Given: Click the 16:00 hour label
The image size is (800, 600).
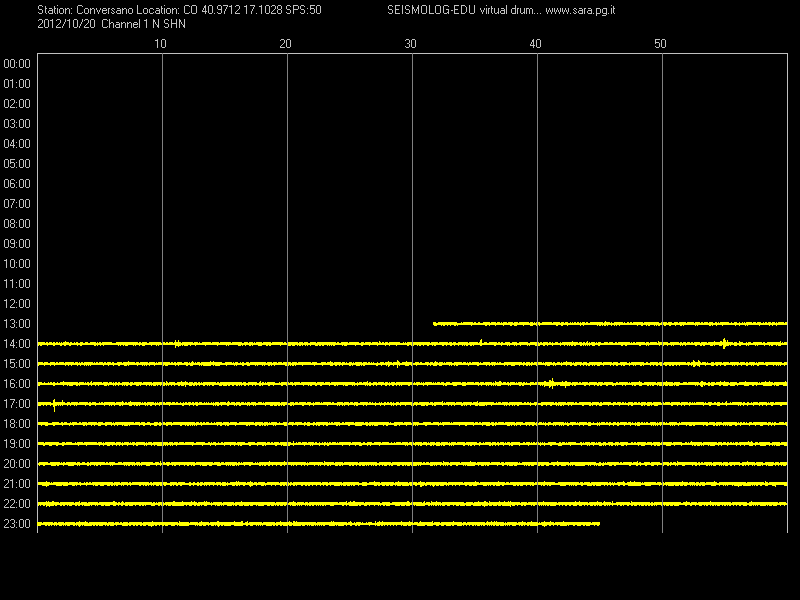Looking at the screenshot, I should [x=17, y=384].
